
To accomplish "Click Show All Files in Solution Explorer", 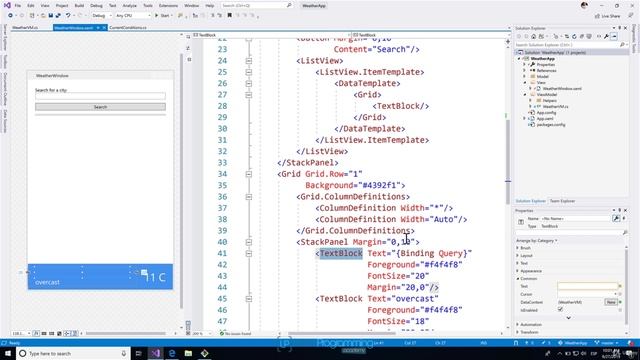I will click(589, 36).
